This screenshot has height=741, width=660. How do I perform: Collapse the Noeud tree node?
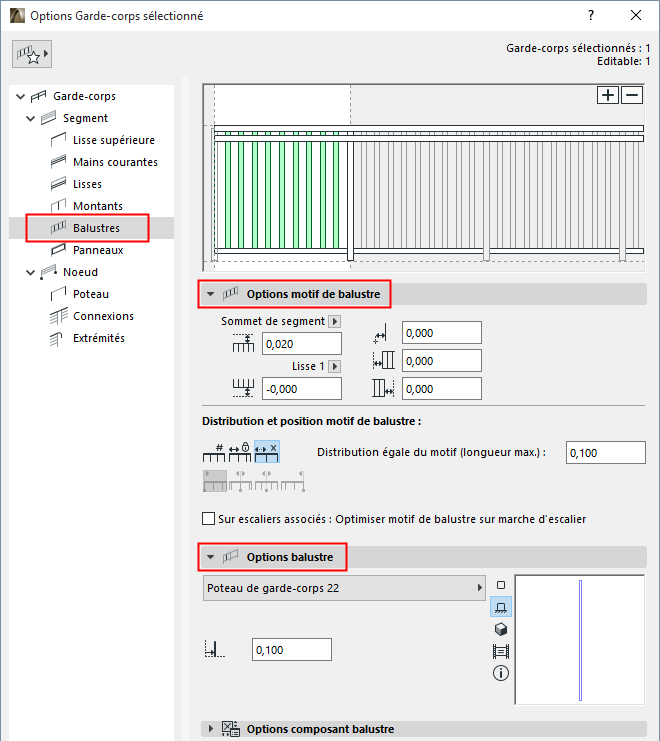click(x=30, y=272)
